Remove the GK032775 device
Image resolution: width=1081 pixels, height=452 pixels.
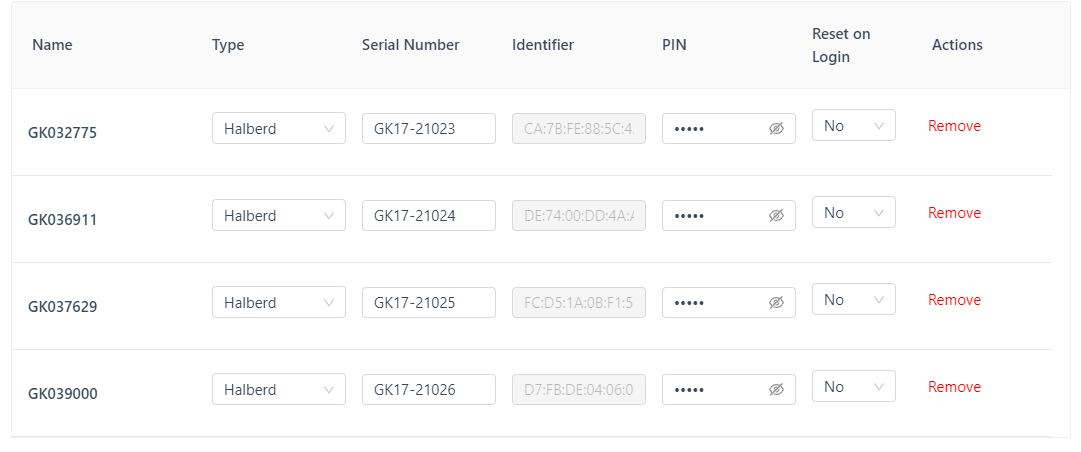(x=954, y=126)
